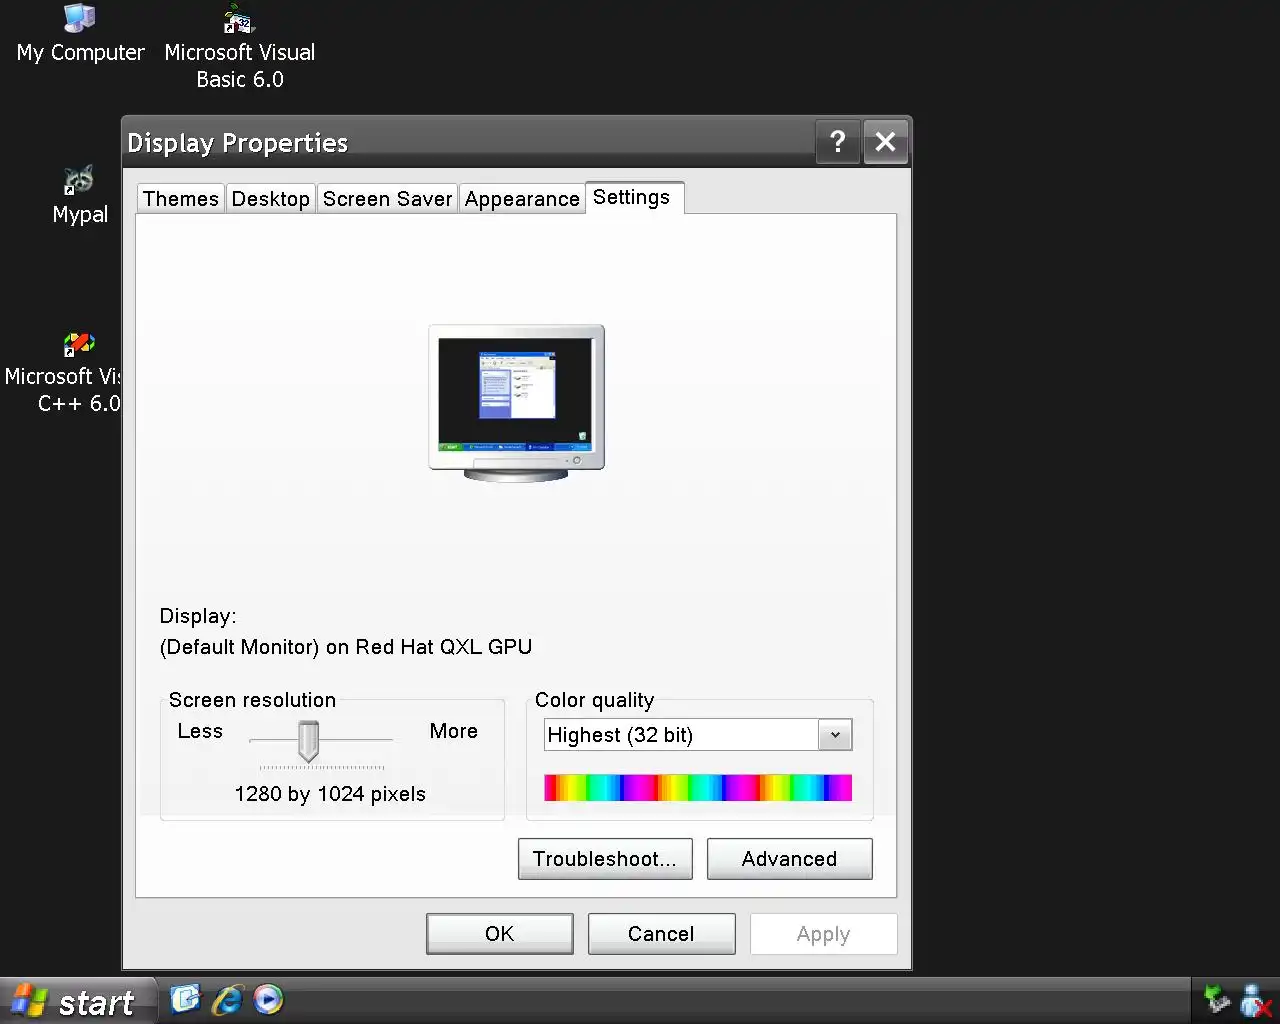Click the Display Properties title bar
Viewport: 1280px width, 1024px height.
470,142
